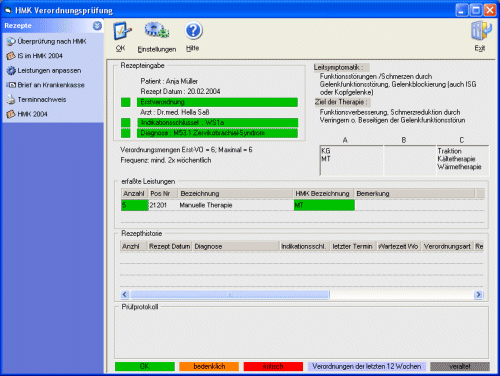Screen dimensions: 500x376
Task: Click the letzter Termin column header
Action: coord(353,246)
